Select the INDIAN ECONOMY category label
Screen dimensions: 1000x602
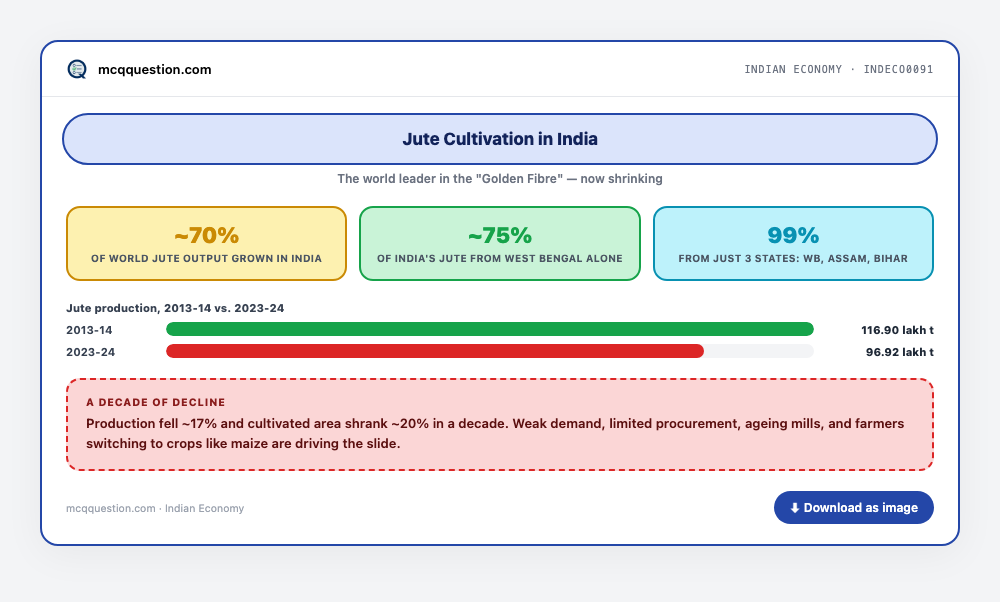point(793,69)
